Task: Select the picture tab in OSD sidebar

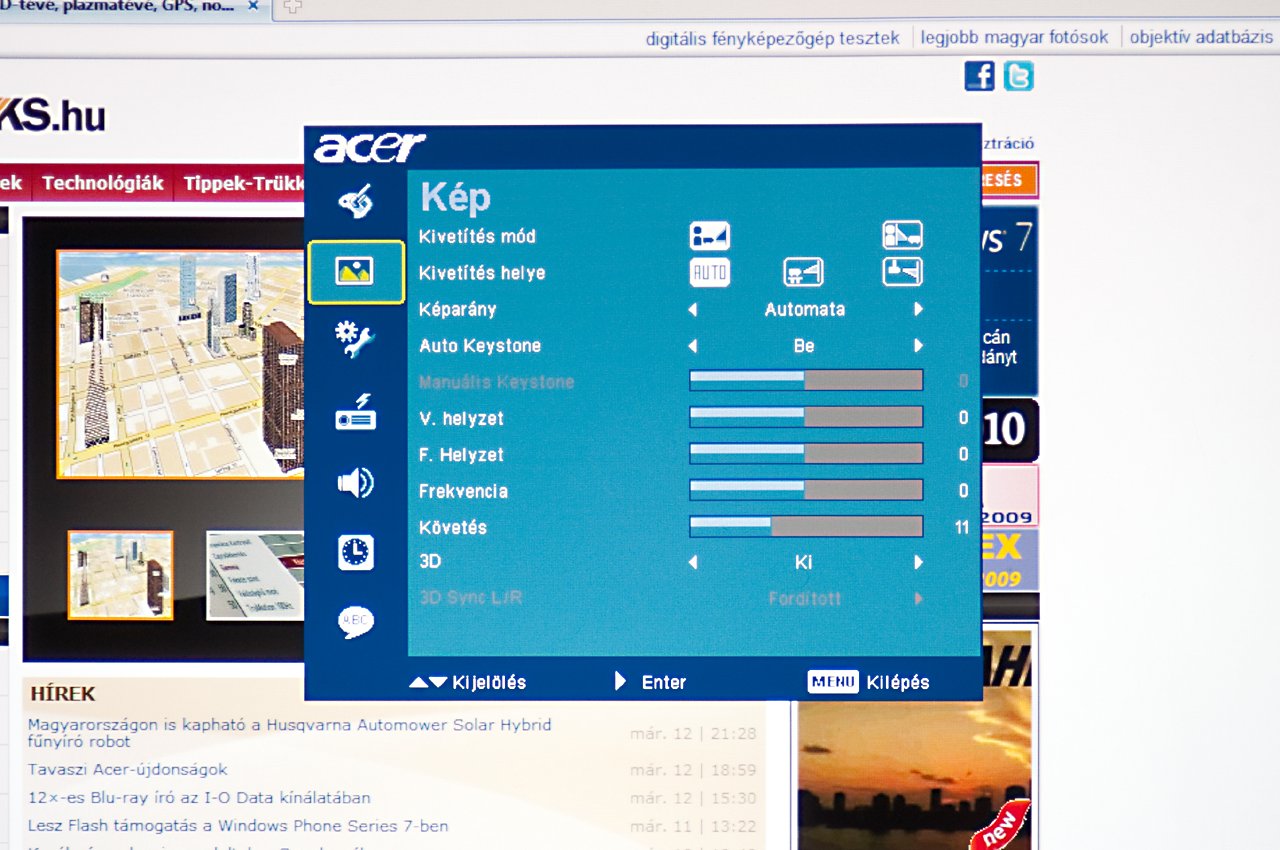Action: [355, 271]
